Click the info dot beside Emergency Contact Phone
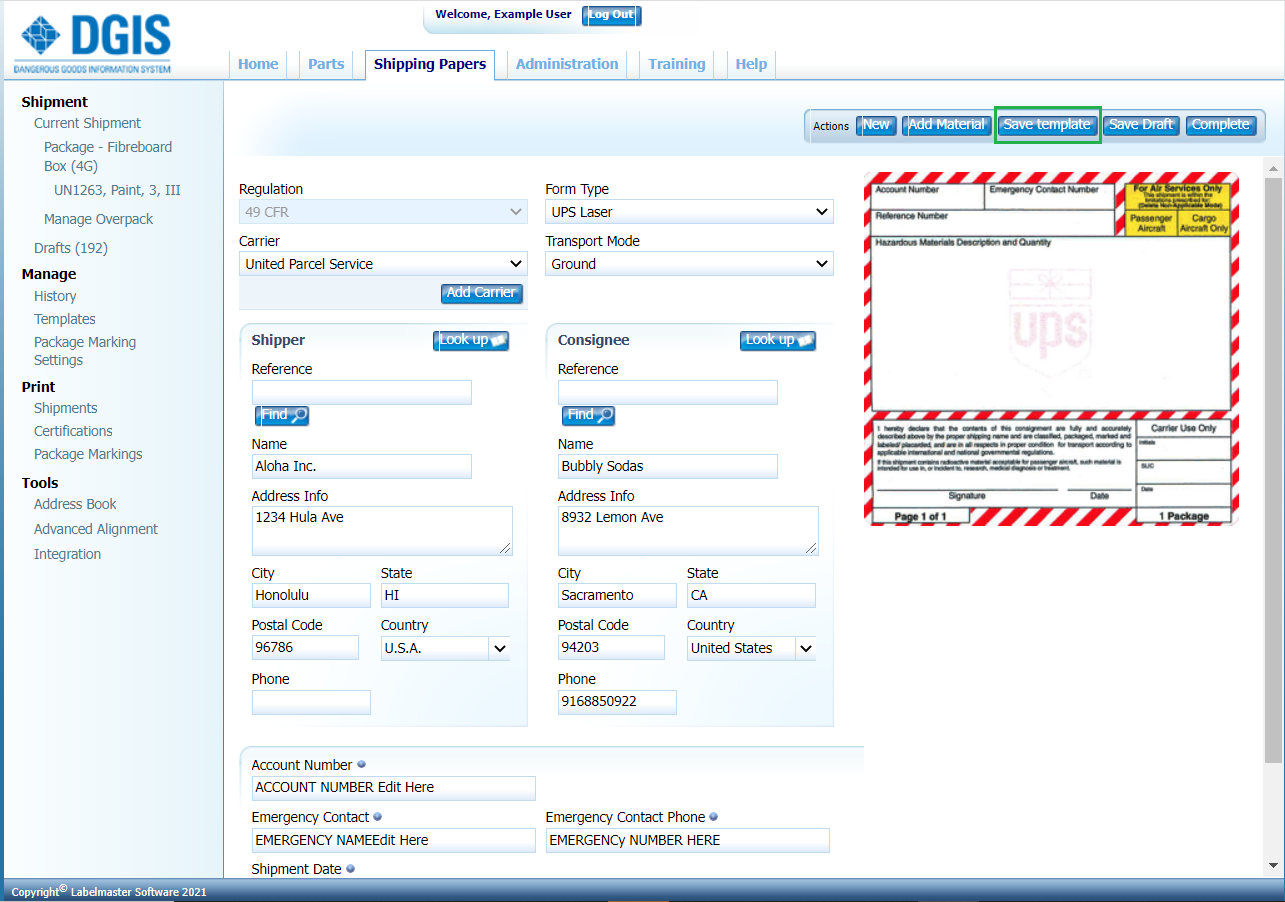 (x=713, y=816)
